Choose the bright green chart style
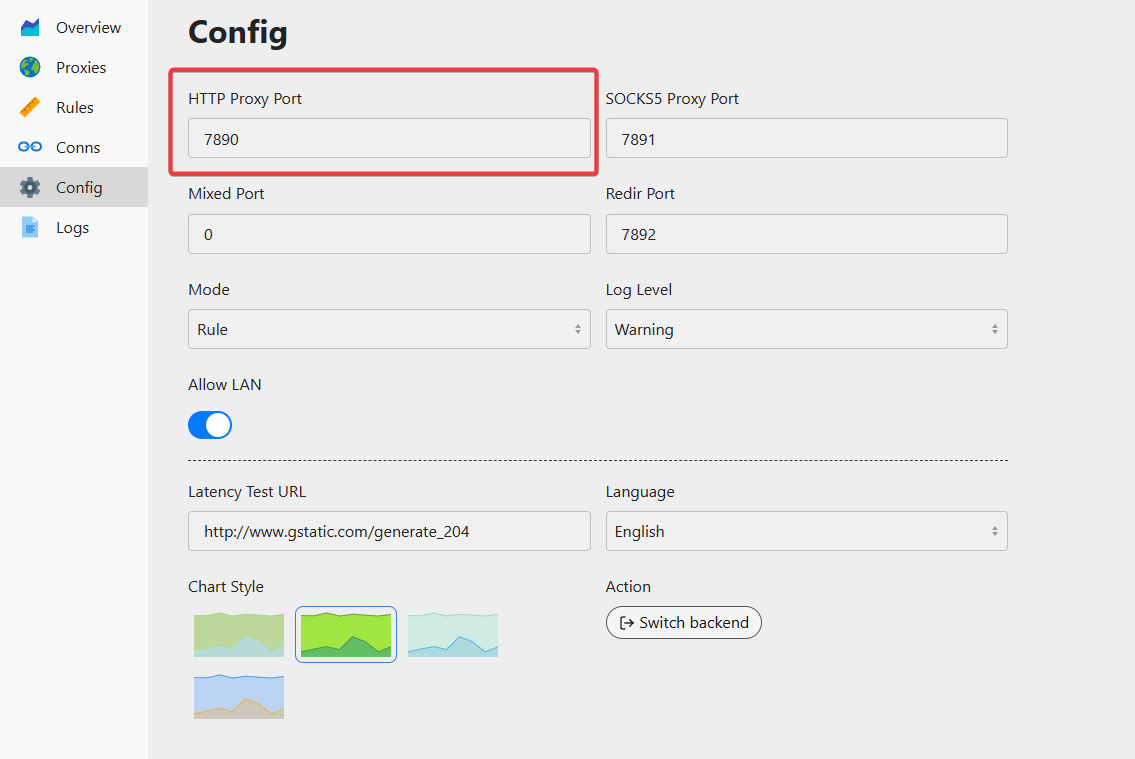The image size is (1135, 759). pos(346,635)
